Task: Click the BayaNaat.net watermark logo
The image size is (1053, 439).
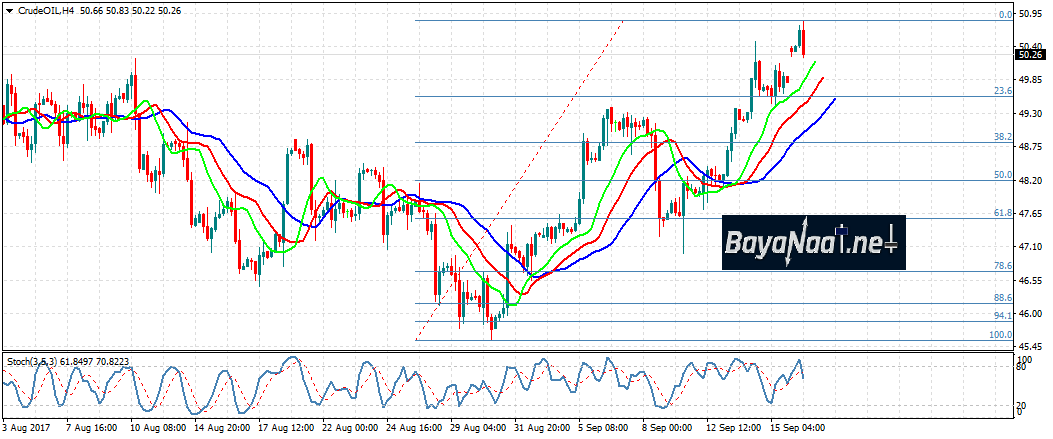Action: (813, 242)
